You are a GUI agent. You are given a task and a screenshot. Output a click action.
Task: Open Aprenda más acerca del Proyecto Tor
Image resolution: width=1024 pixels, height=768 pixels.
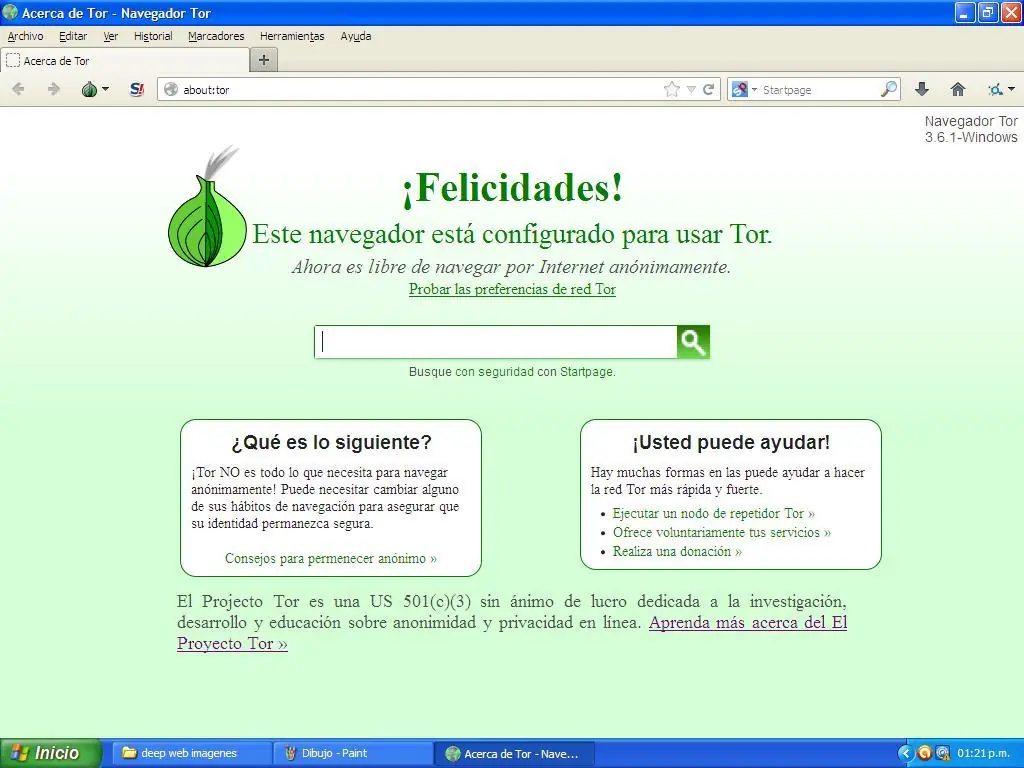tap(512, 633)
